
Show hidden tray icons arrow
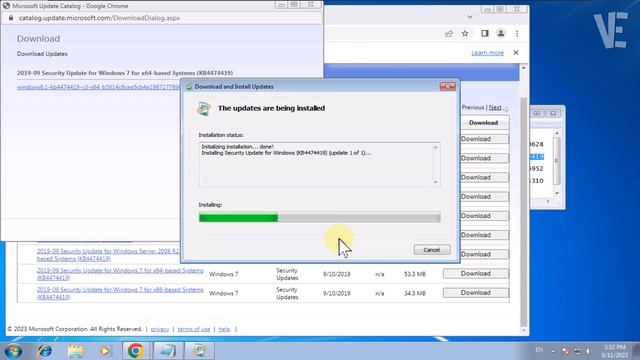pyautogui.click(x=553, y=351)
